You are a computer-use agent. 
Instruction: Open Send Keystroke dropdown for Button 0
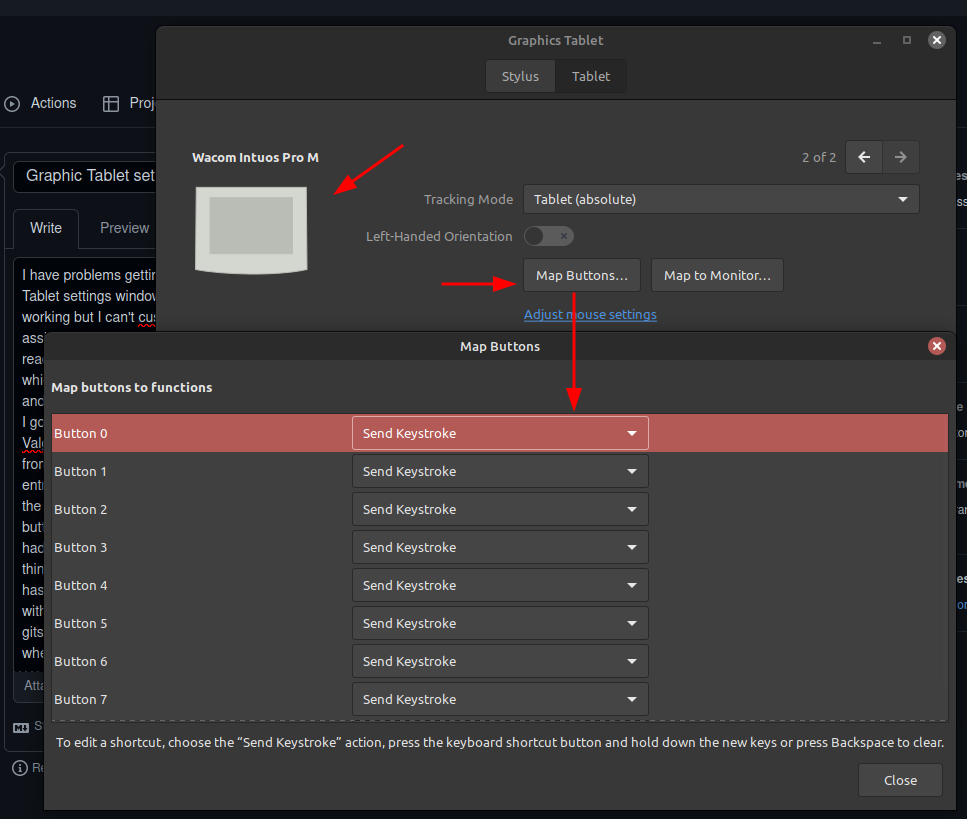pos(499,433)
